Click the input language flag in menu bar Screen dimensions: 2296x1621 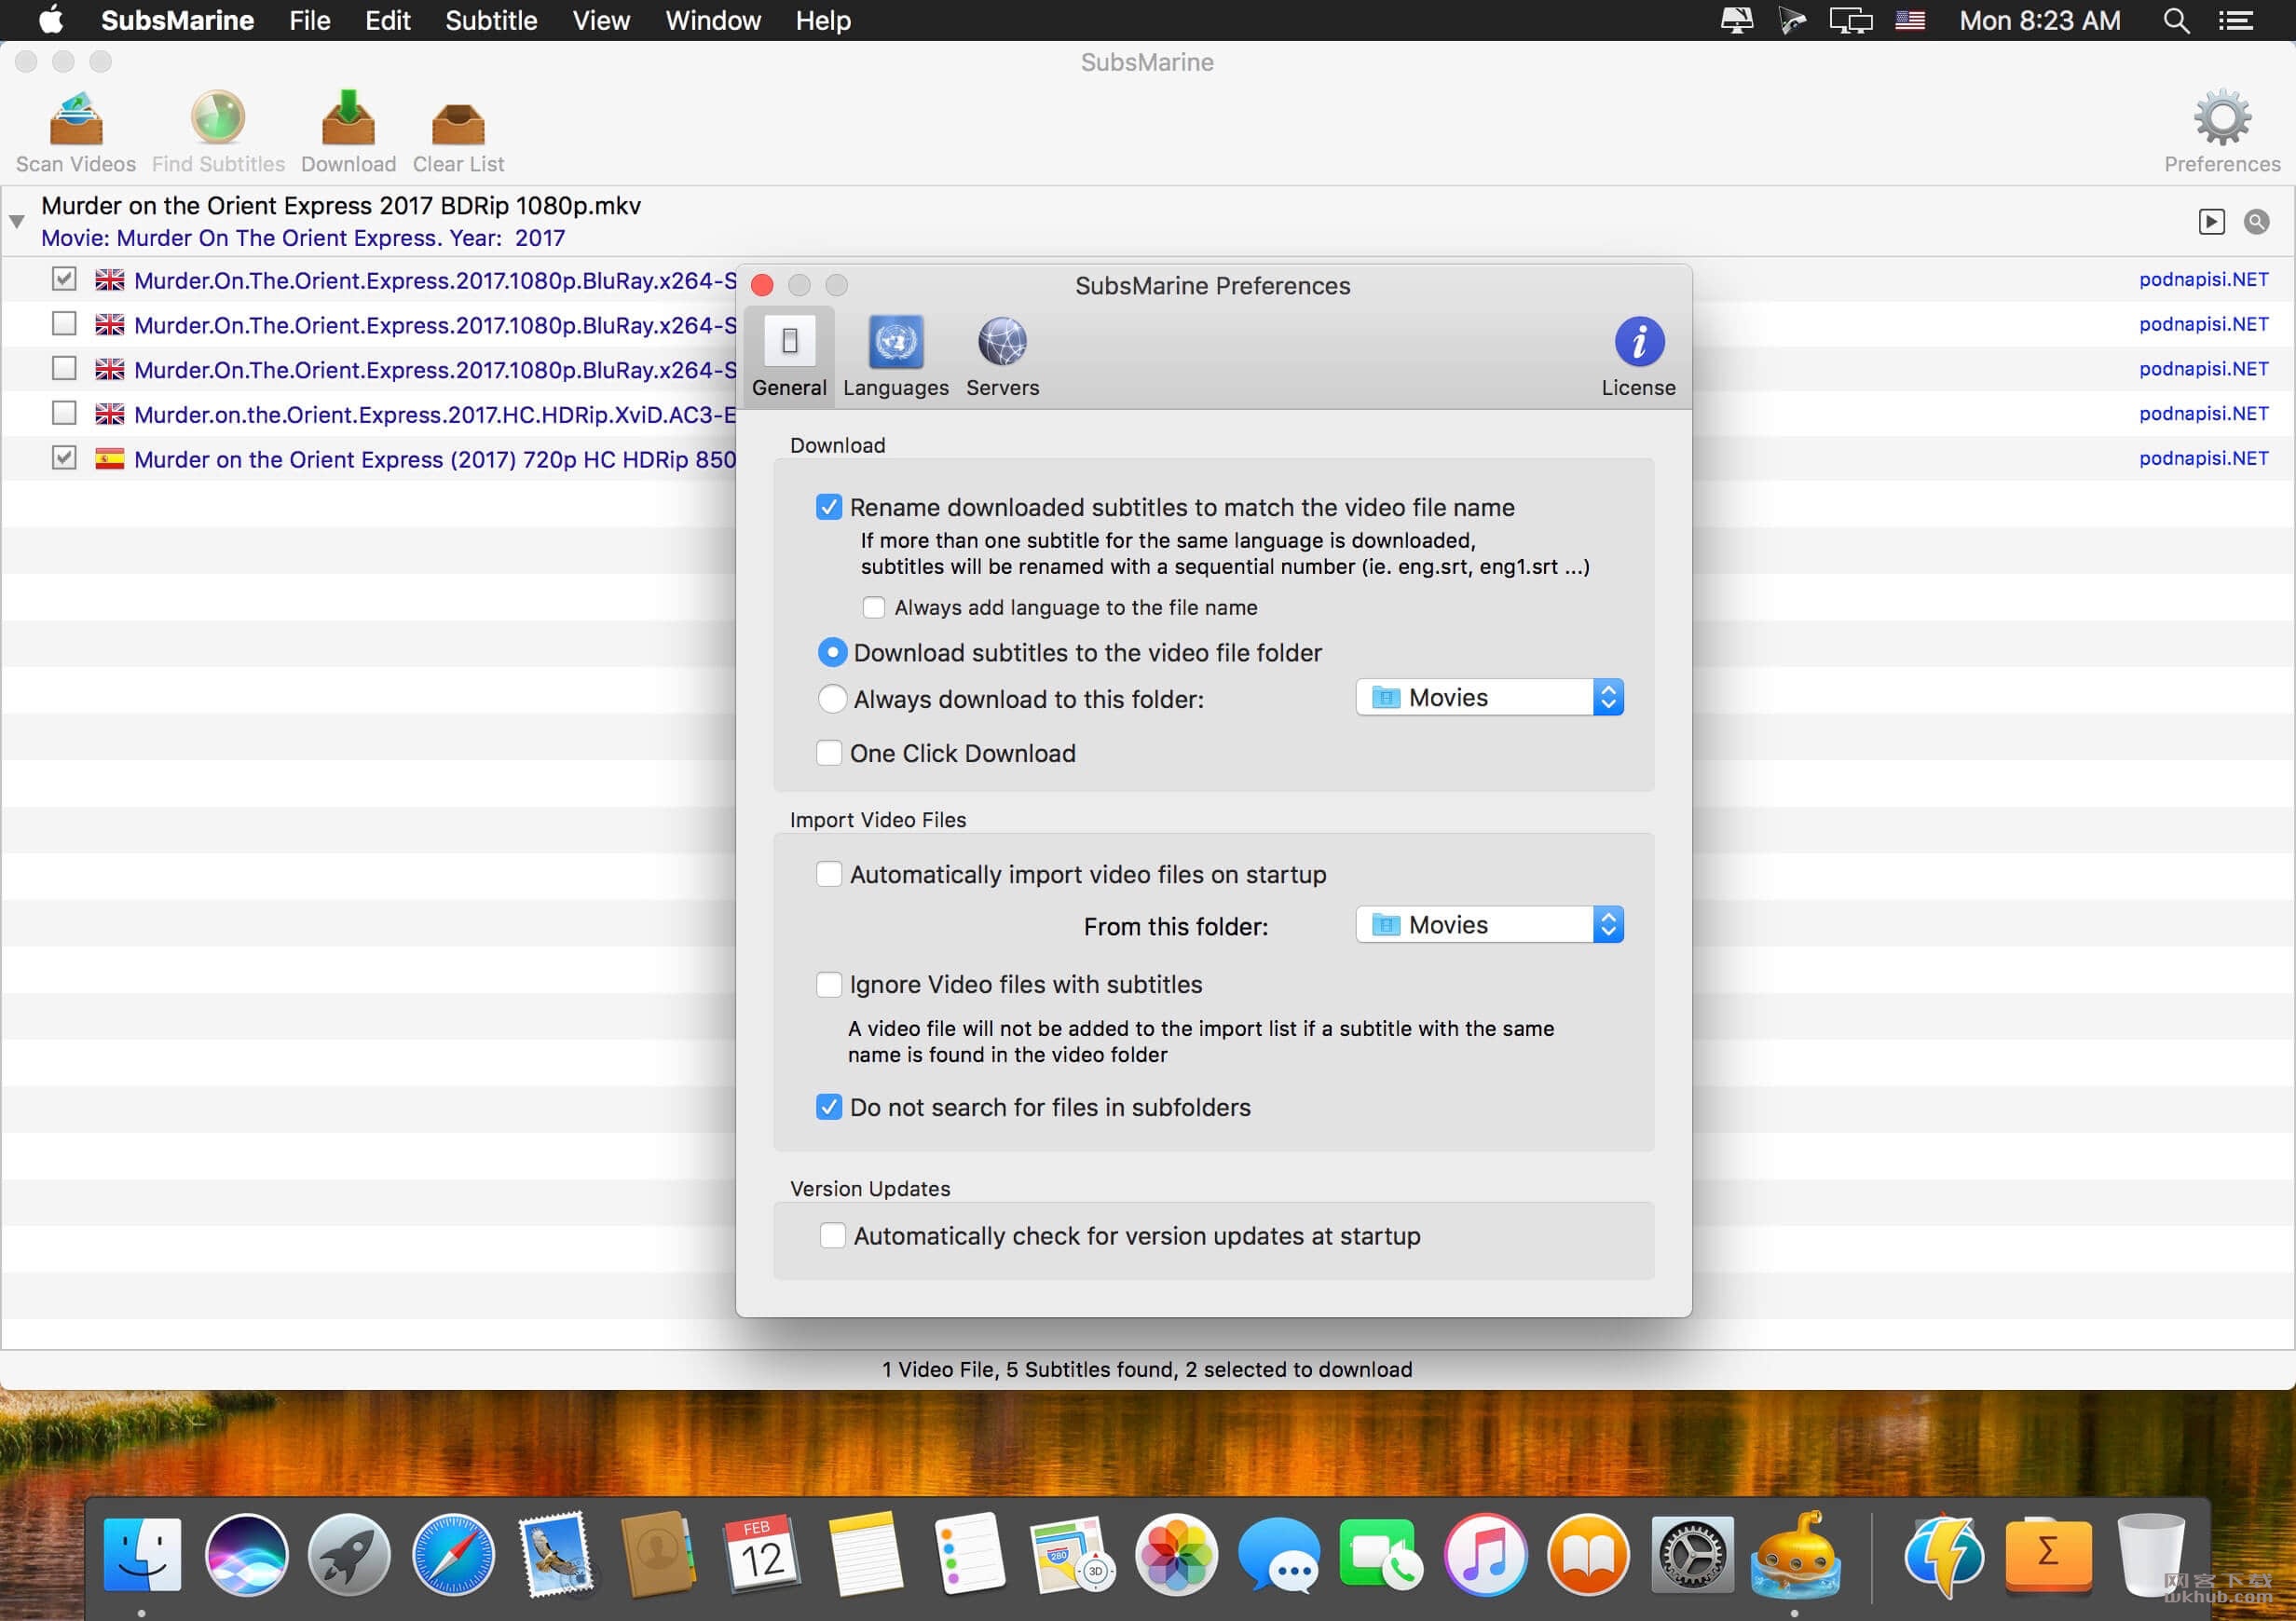(1910, 20)
